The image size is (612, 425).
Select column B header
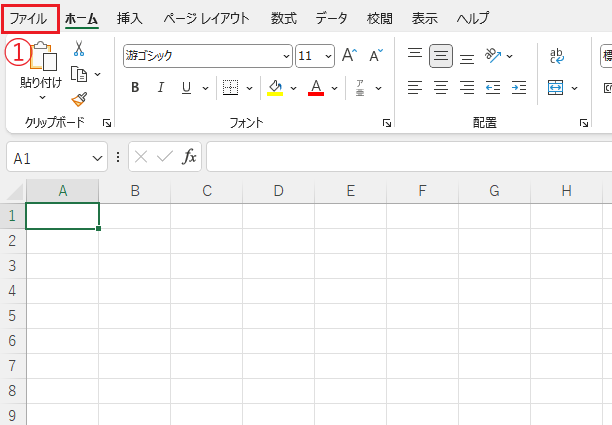(x=135, y=191)
